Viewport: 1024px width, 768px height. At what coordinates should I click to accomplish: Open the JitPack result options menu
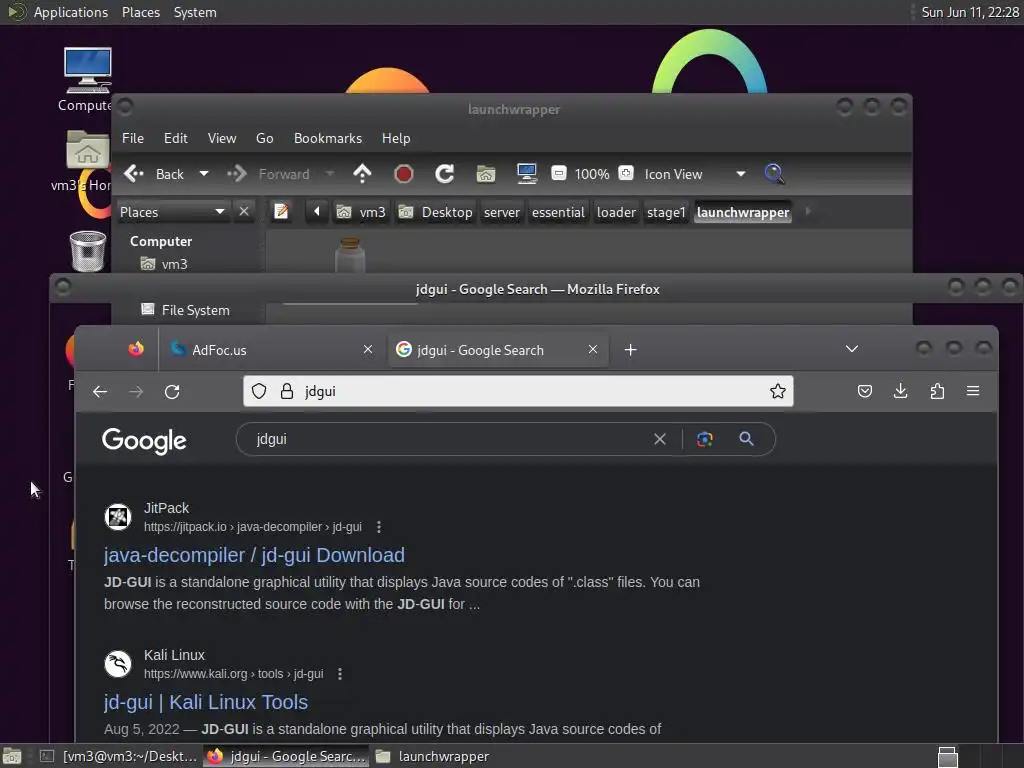[379, 527]
